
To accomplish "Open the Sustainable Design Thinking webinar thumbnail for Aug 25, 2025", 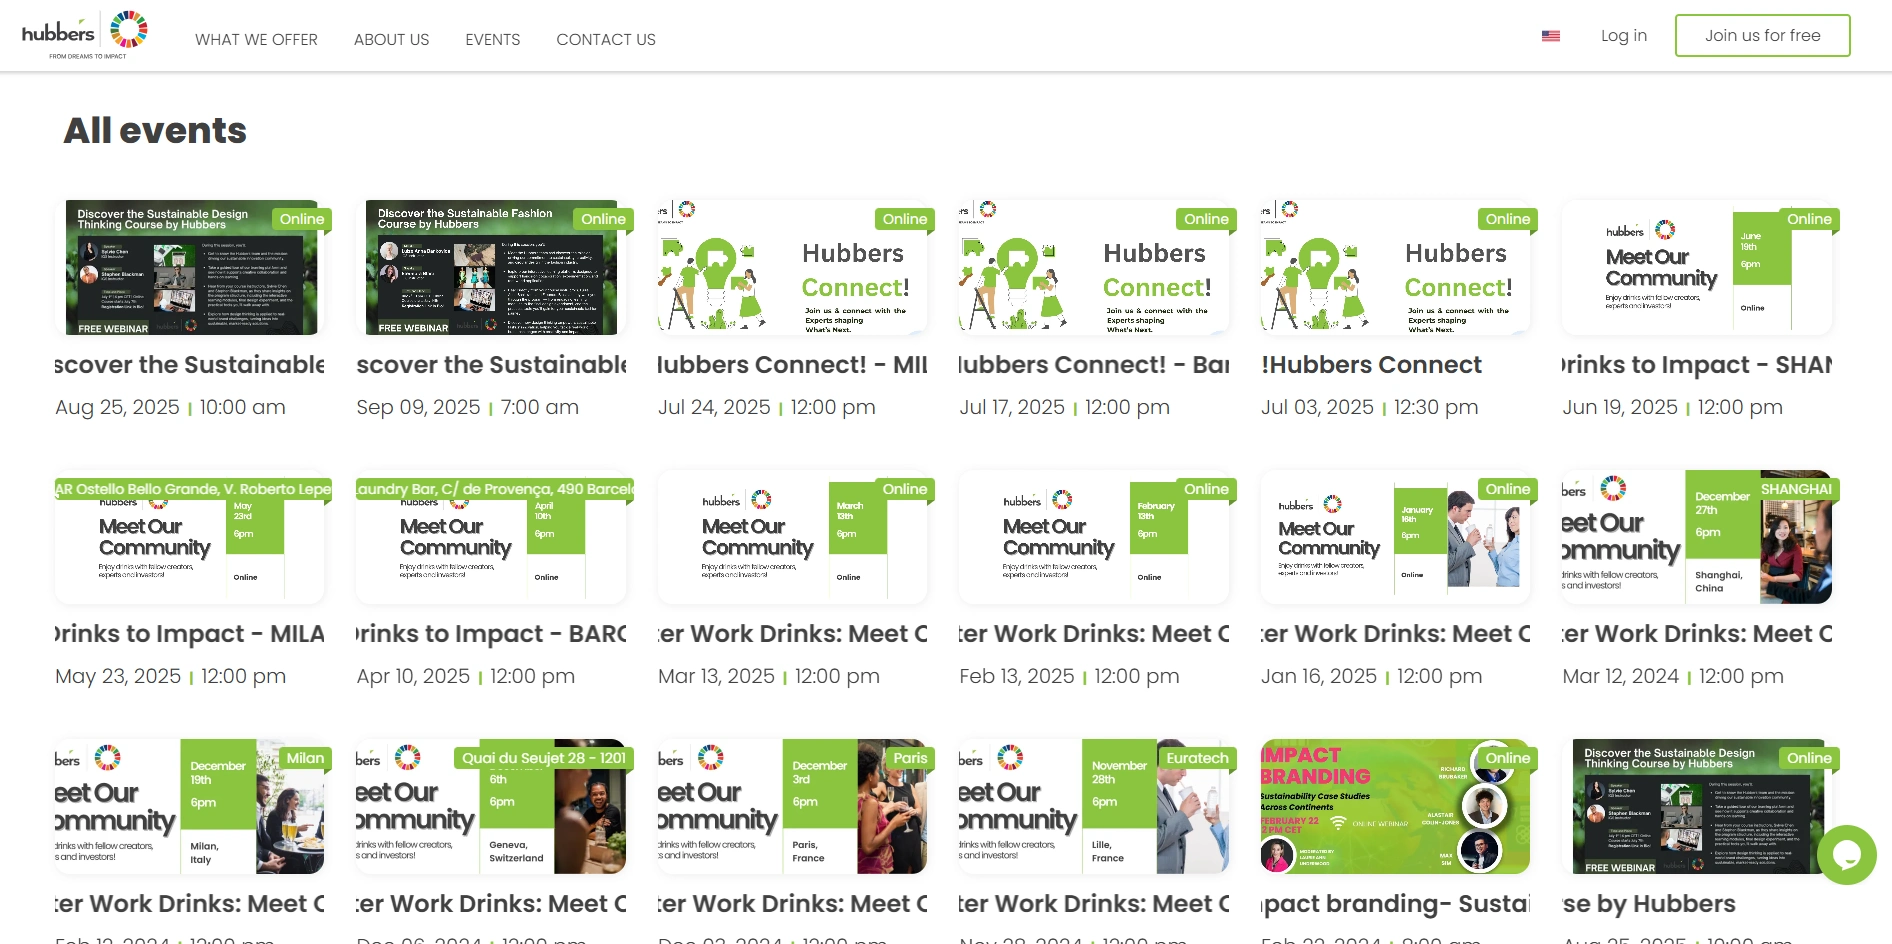I will [x=190, y=267].
